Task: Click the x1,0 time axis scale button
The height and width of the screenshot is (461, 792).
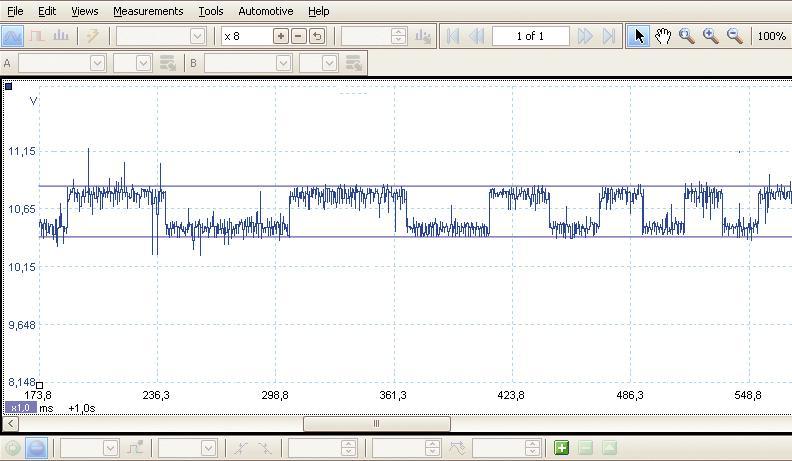Action: (21, 408)
